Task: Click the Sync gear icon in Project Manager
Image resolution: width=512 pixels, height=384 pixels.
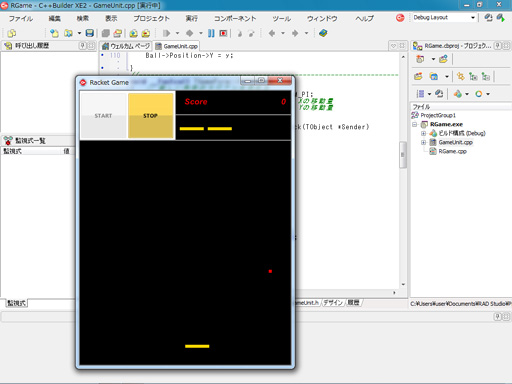Action: [461, 76]
